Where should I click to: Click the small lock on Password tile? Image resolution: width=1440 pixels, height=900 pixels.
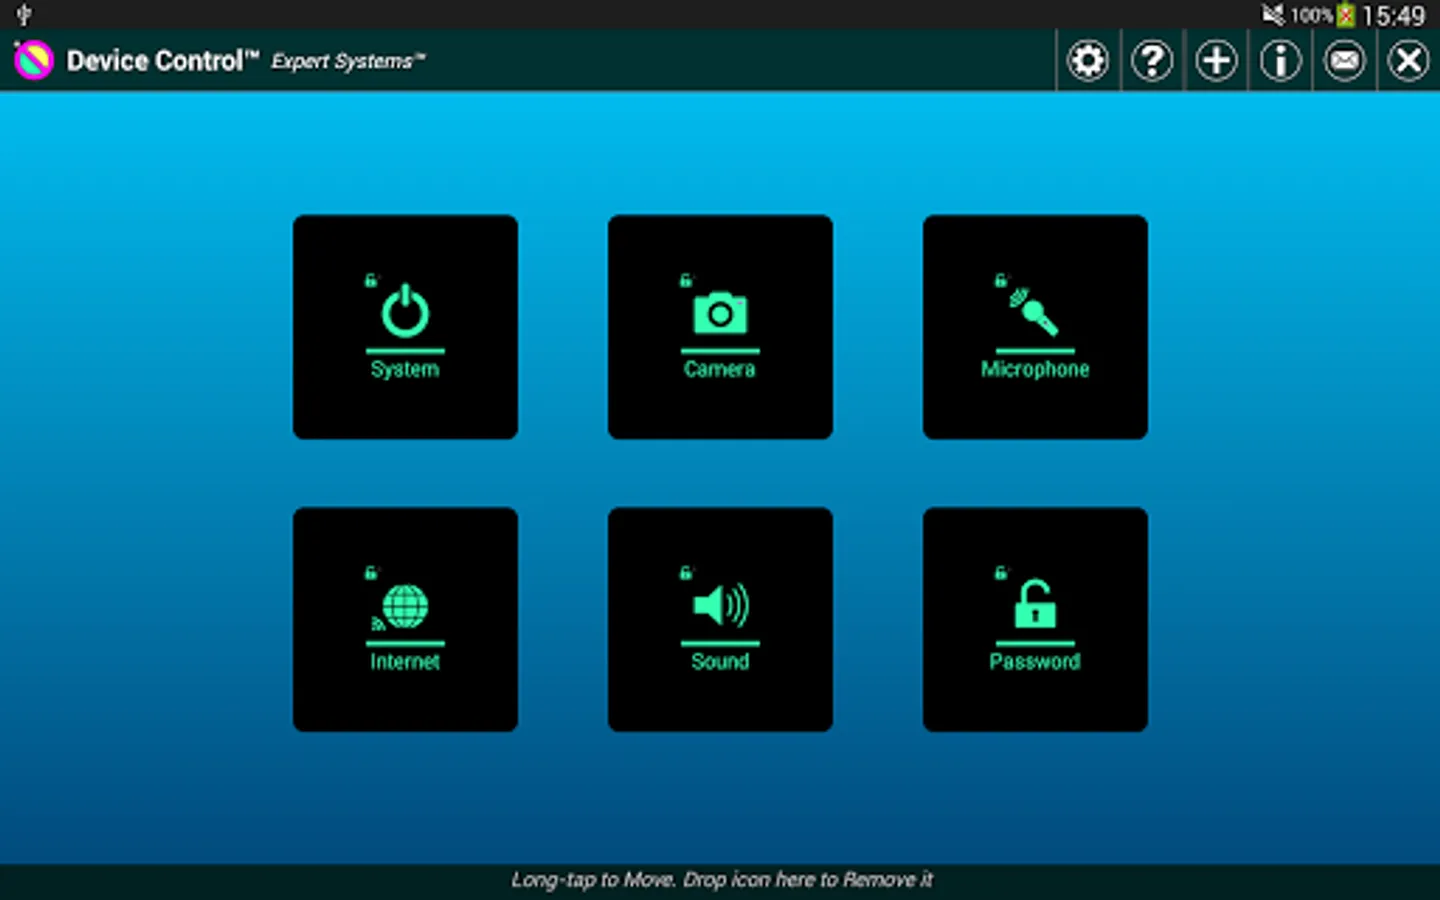(x=1001, y=573)
